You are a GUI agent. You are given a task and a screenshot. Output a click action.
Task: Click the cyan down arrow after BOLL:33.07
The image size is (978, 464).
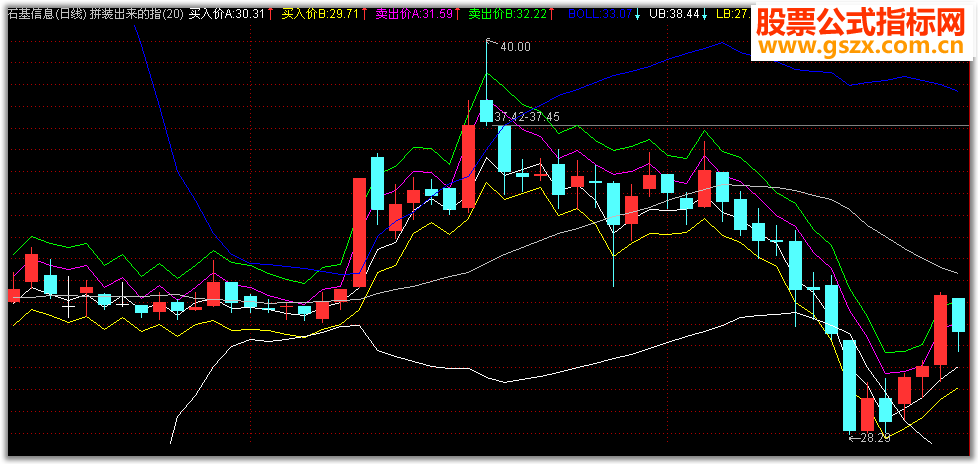[x=637, y=13]
